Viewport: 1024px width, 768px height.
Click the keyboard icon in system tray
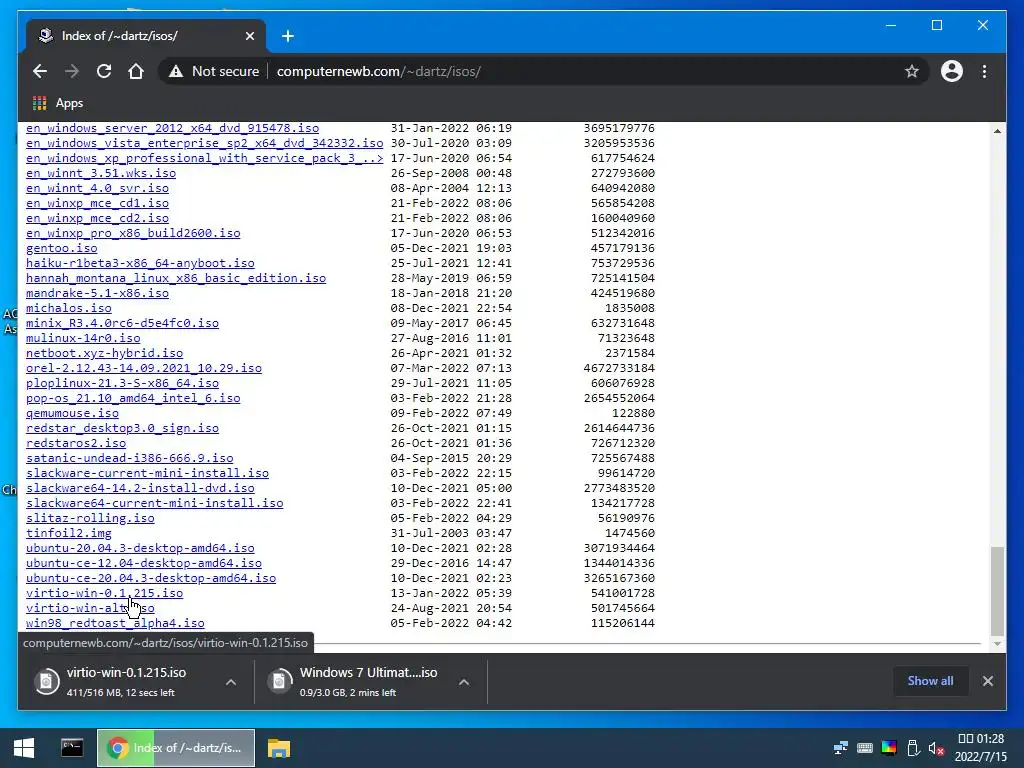(865, 748)
